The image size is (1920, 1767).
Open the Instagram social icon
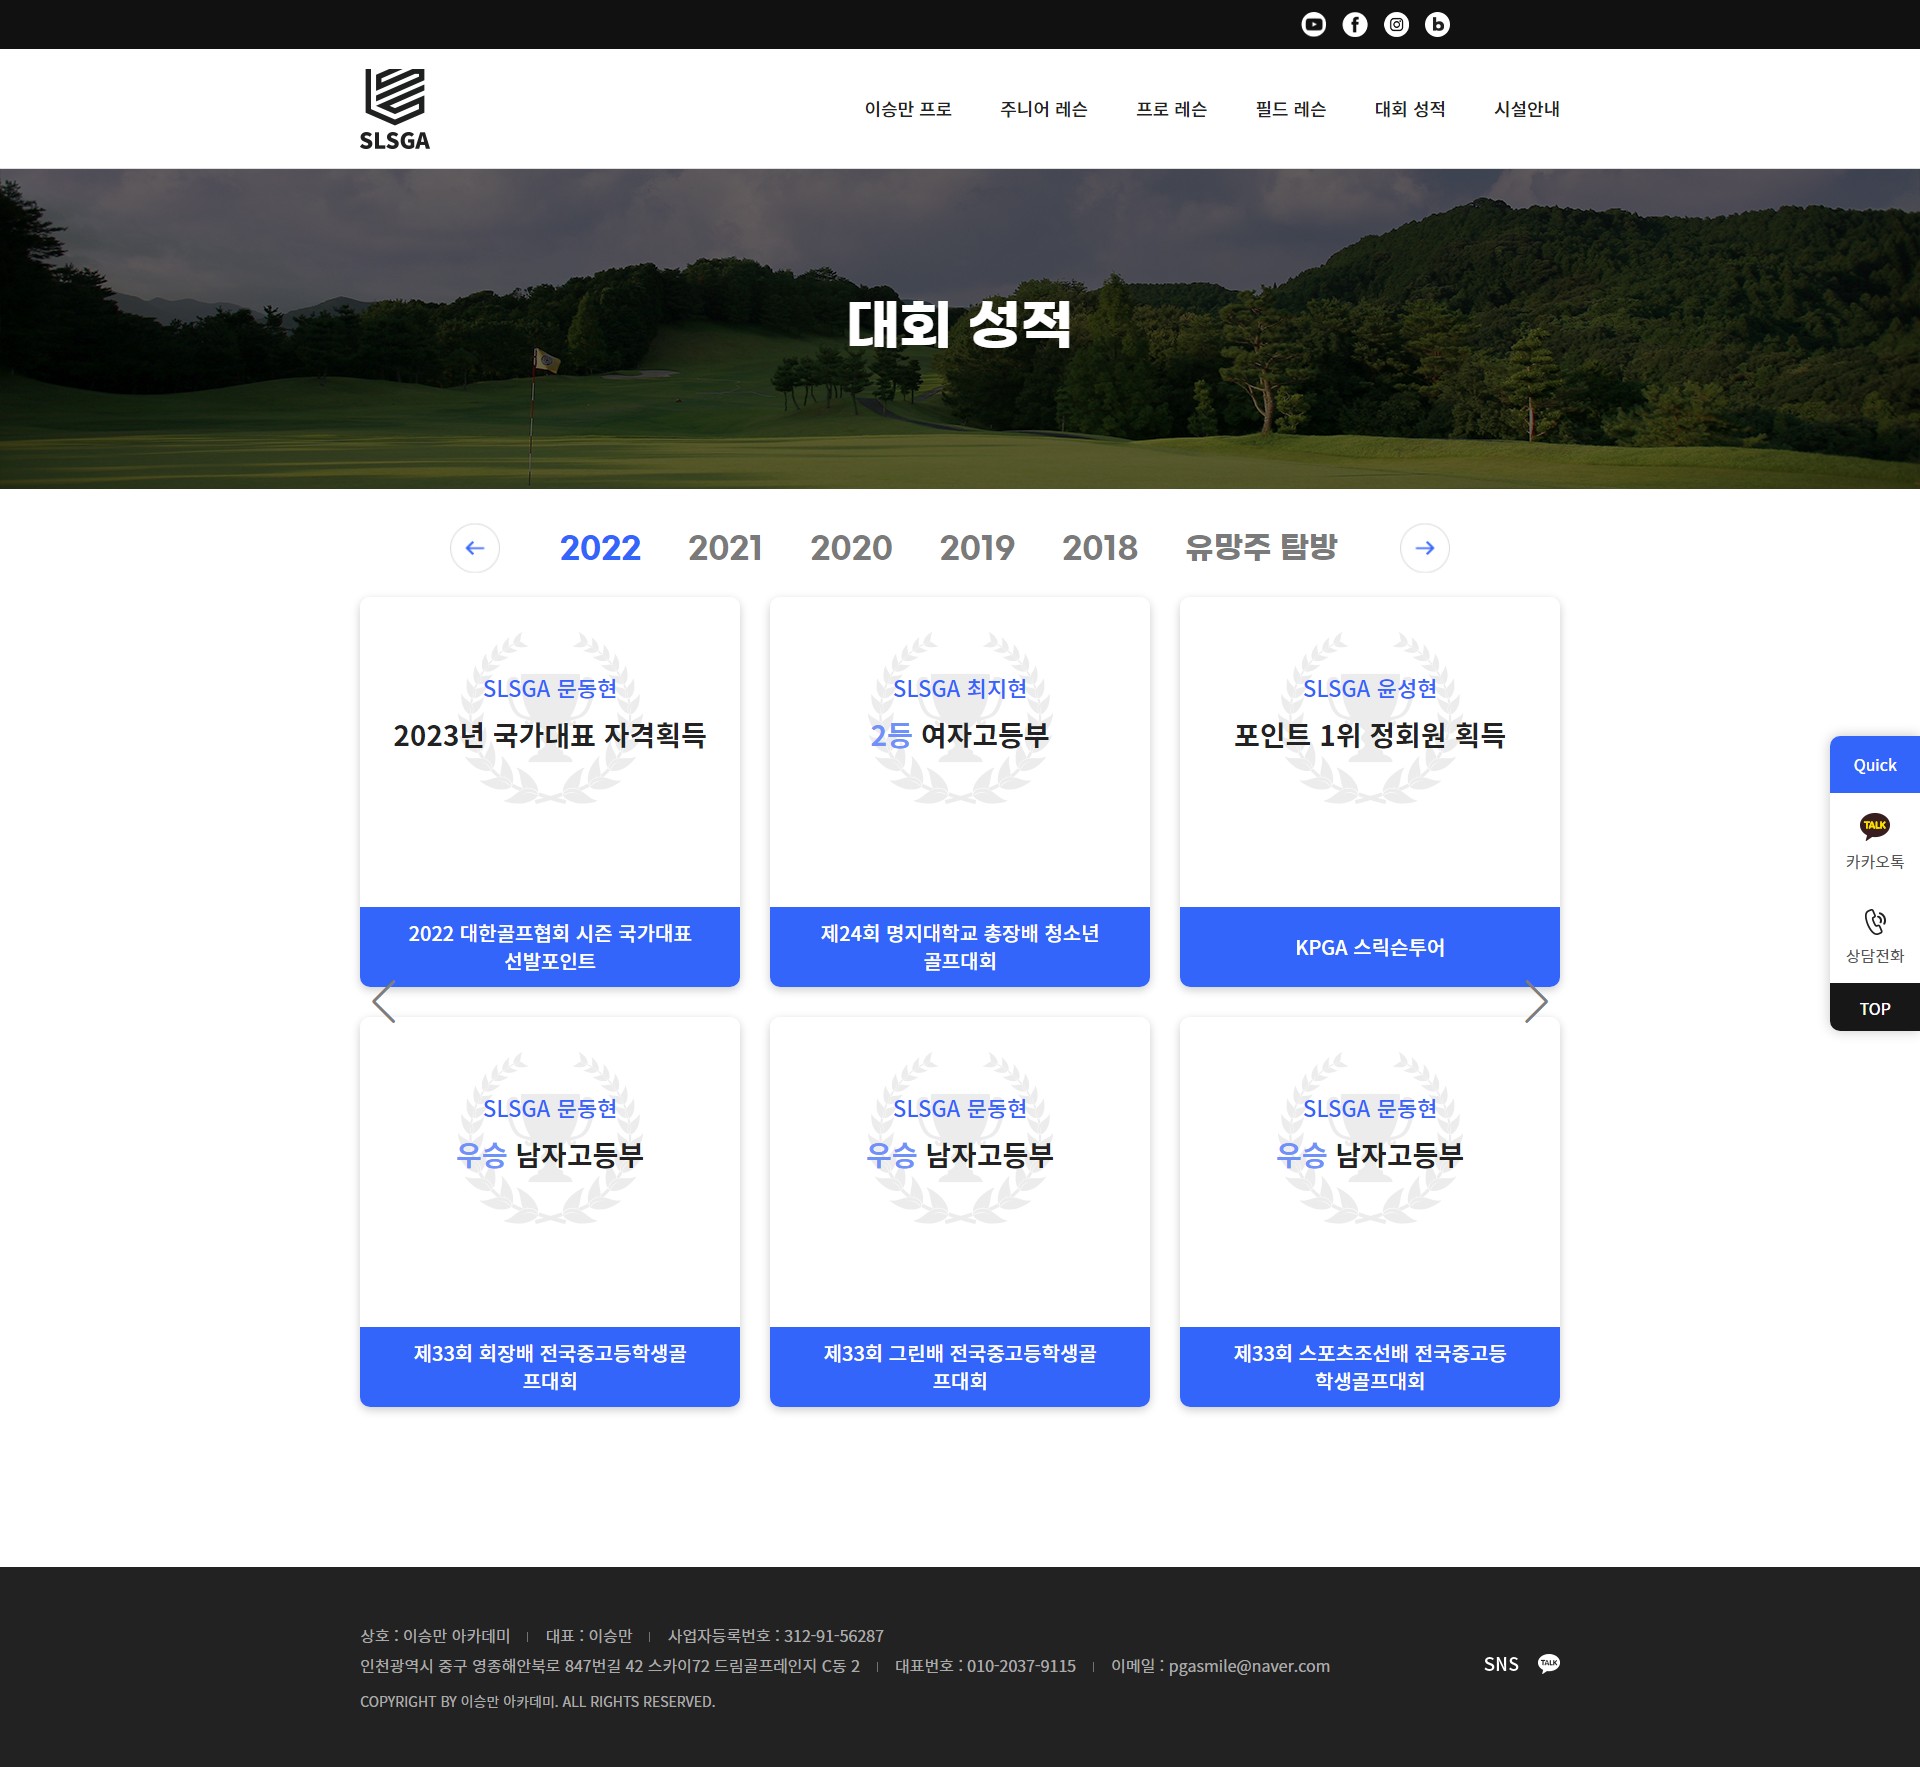(x=1396, y=24)
